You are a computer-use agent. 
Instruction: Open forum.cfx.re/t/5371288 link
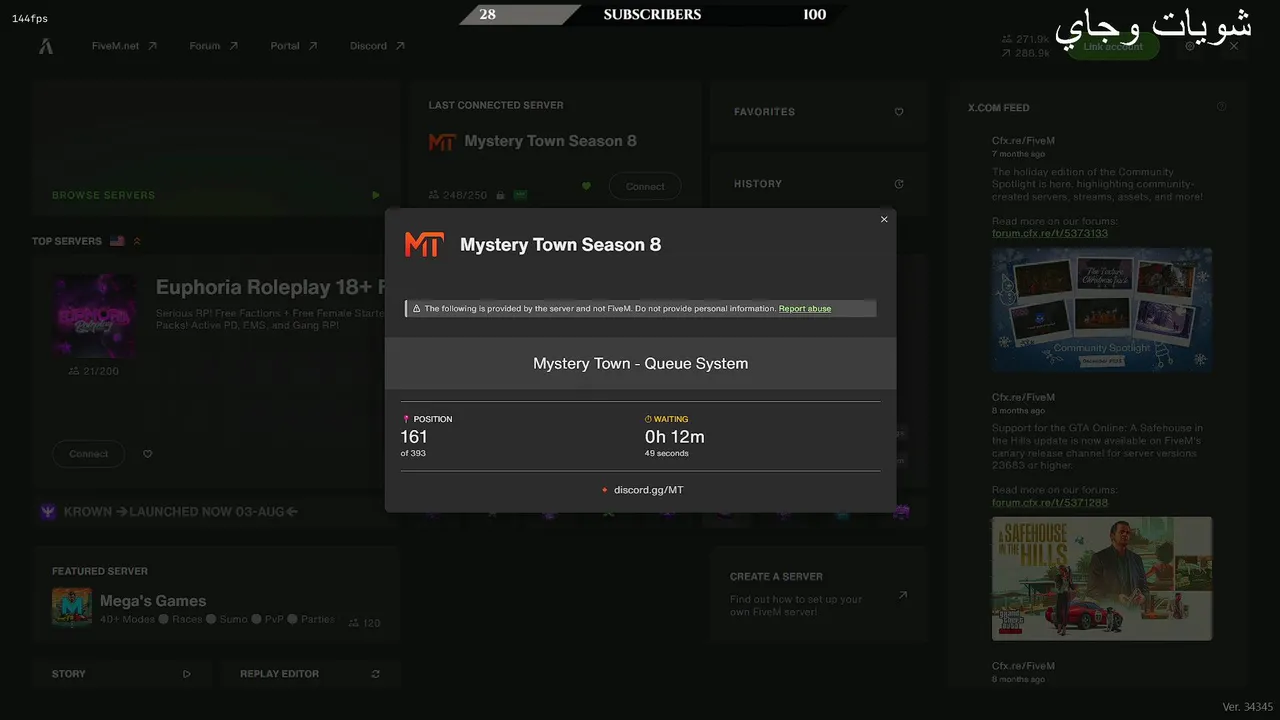(x=1050, y=503)
